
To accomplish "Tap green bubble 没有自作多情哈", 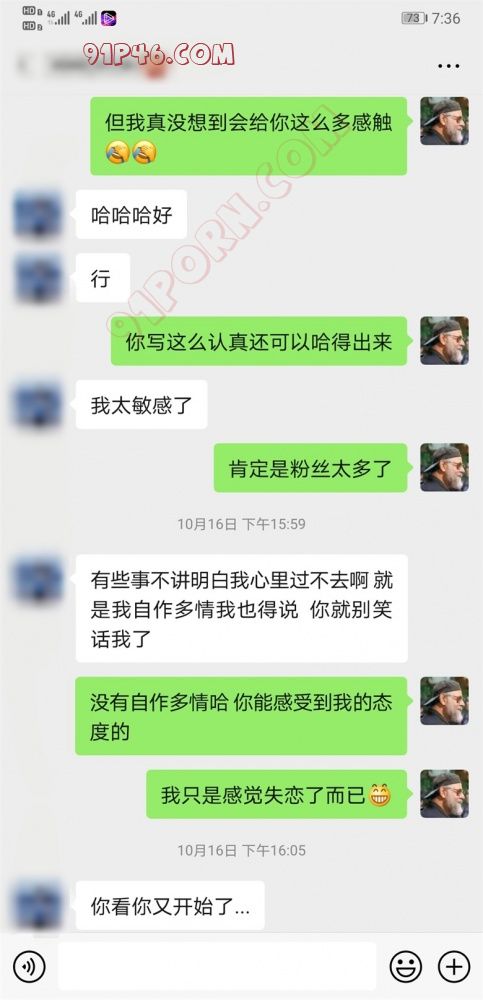I will coord(241,716).
